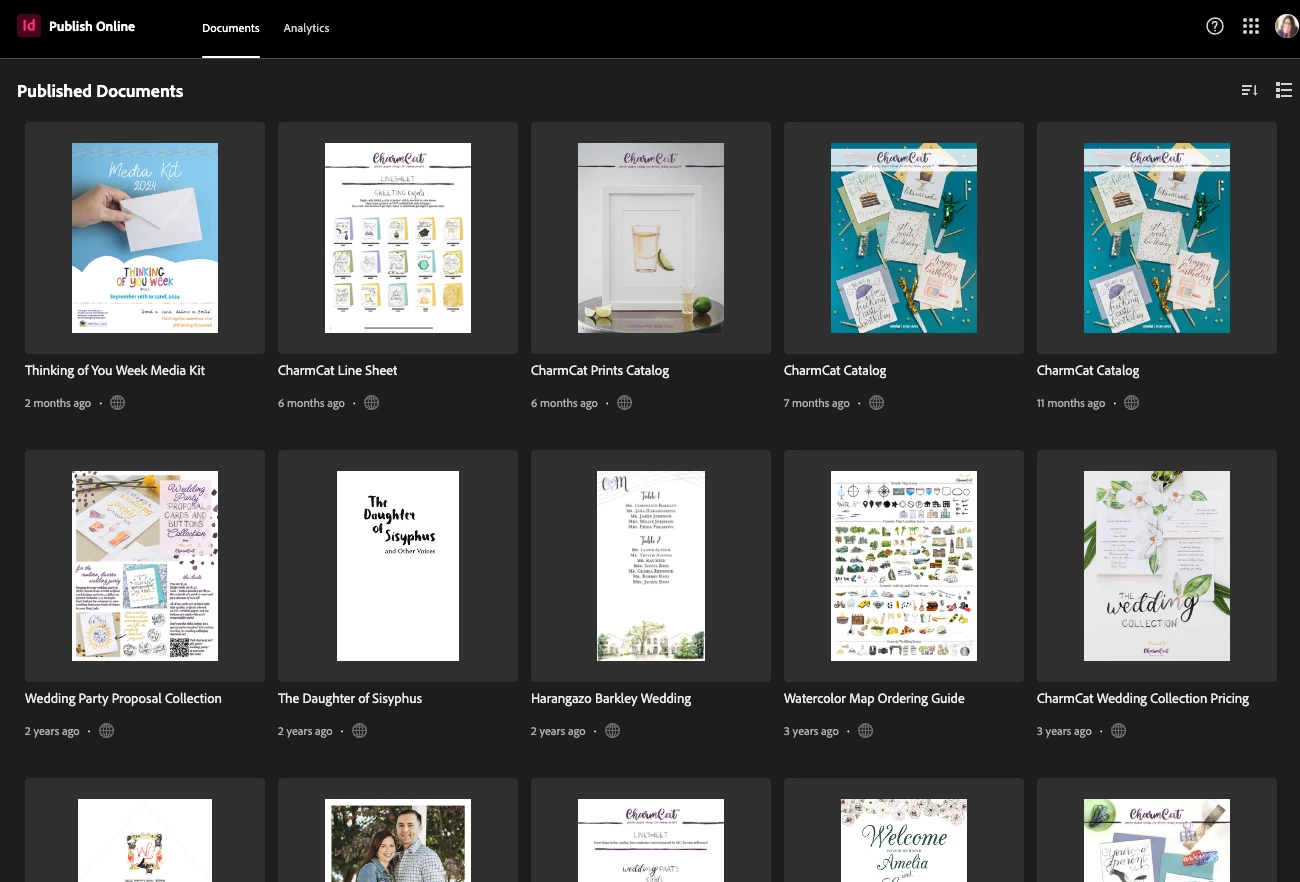Image resolution: width=1300 pixels, height=882 pixels.
Task: Click the framed drink print thumbnail
Action: tap(651, 238)
